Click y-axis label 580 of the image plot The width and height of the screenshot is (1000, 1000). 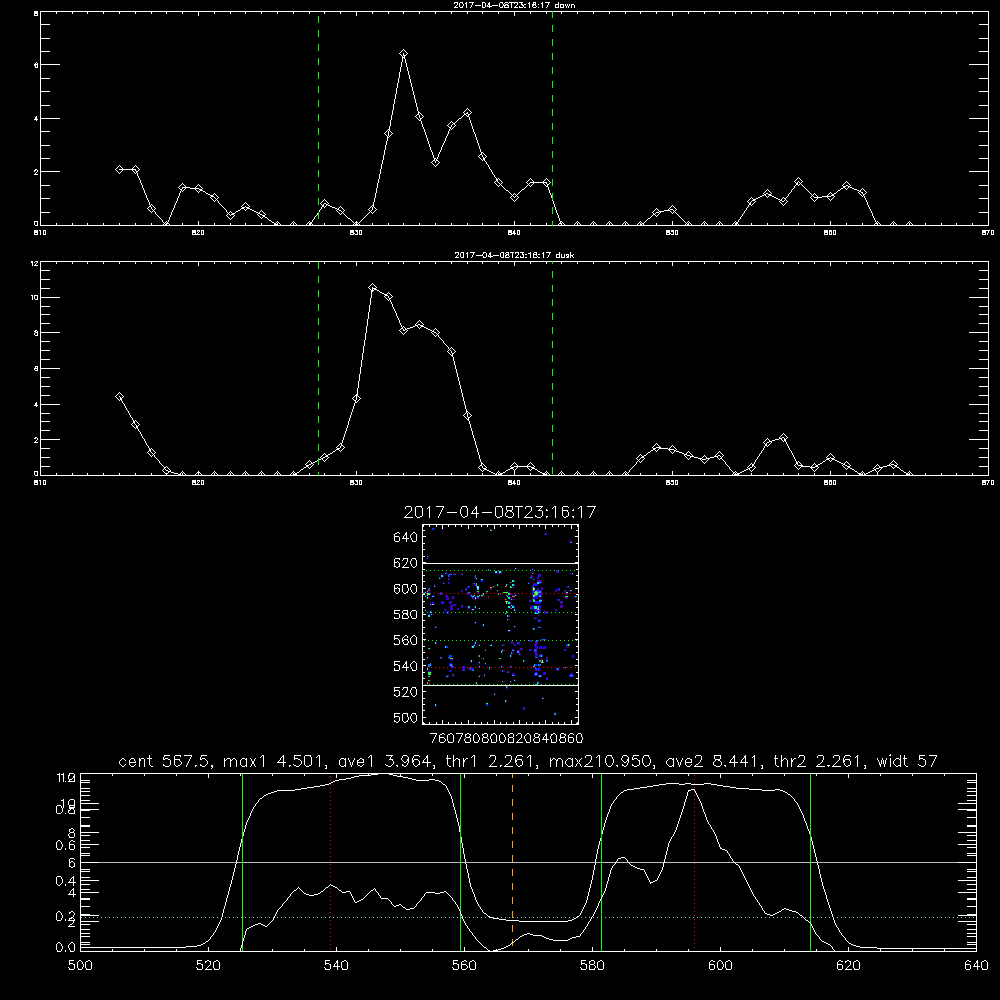click(x=406, y=614)
